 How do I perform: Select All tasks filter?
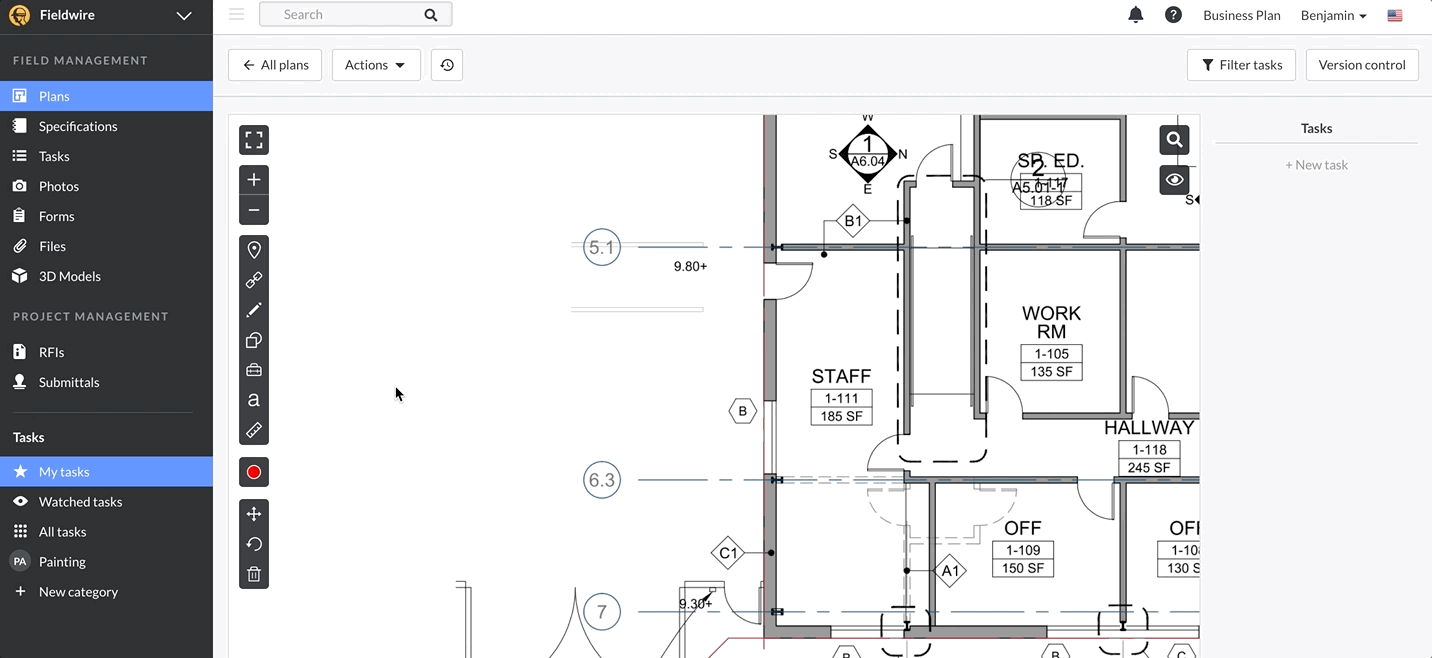[106, 532]
